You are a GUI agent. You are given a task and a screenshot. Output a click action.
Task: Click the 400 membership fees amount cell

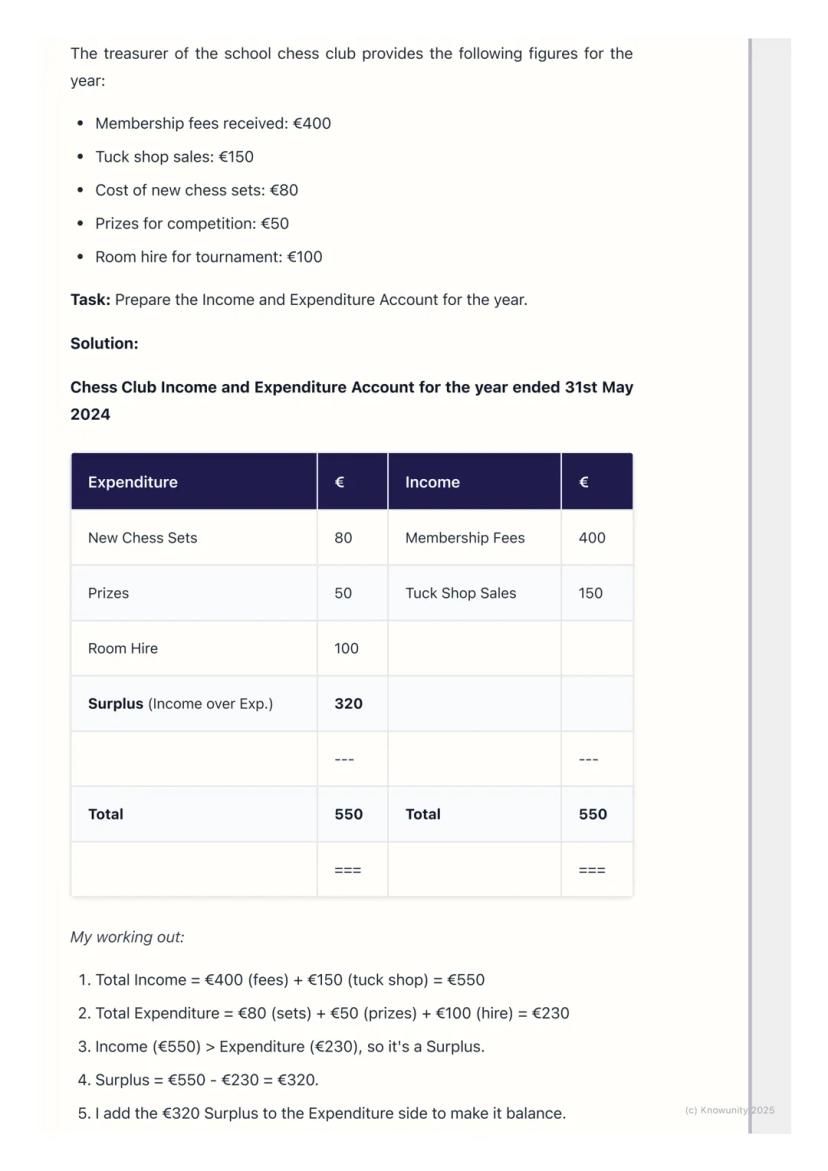[x=592, y=538]
